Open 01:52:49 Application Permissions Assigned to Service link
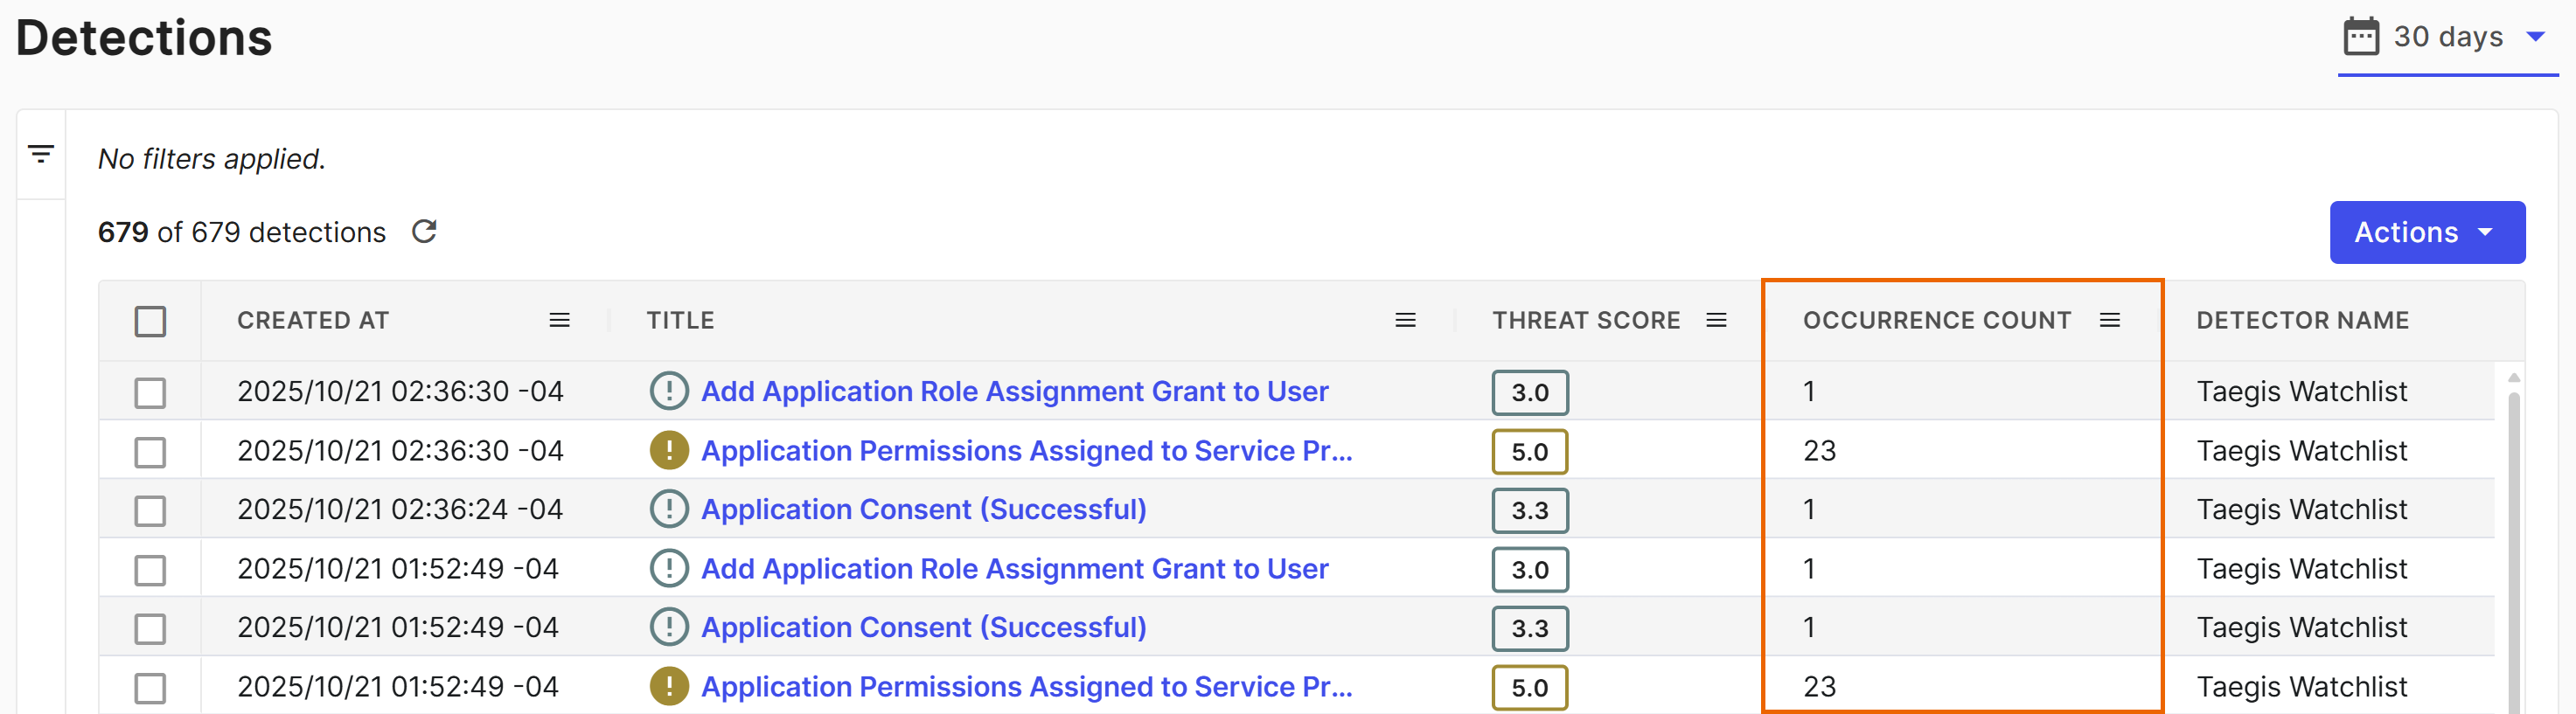 coord(1026,686)
